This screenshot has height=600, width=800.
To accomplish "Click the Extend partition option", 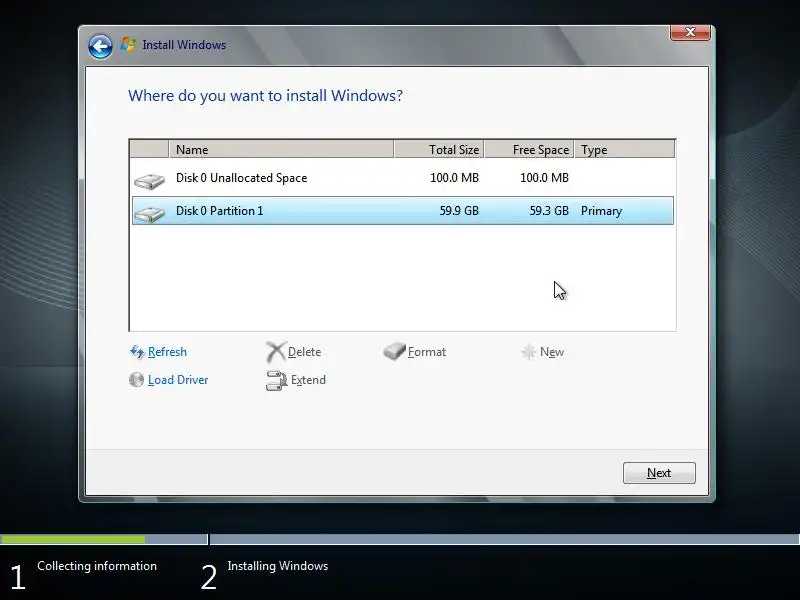I will coord(308,380).
